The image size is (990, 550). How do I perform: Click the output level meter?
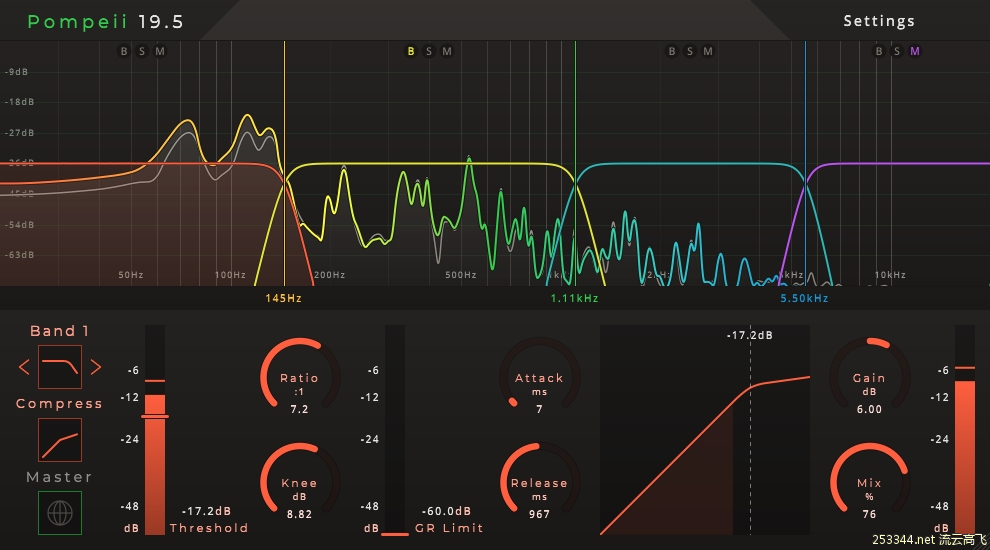point(965,430)
